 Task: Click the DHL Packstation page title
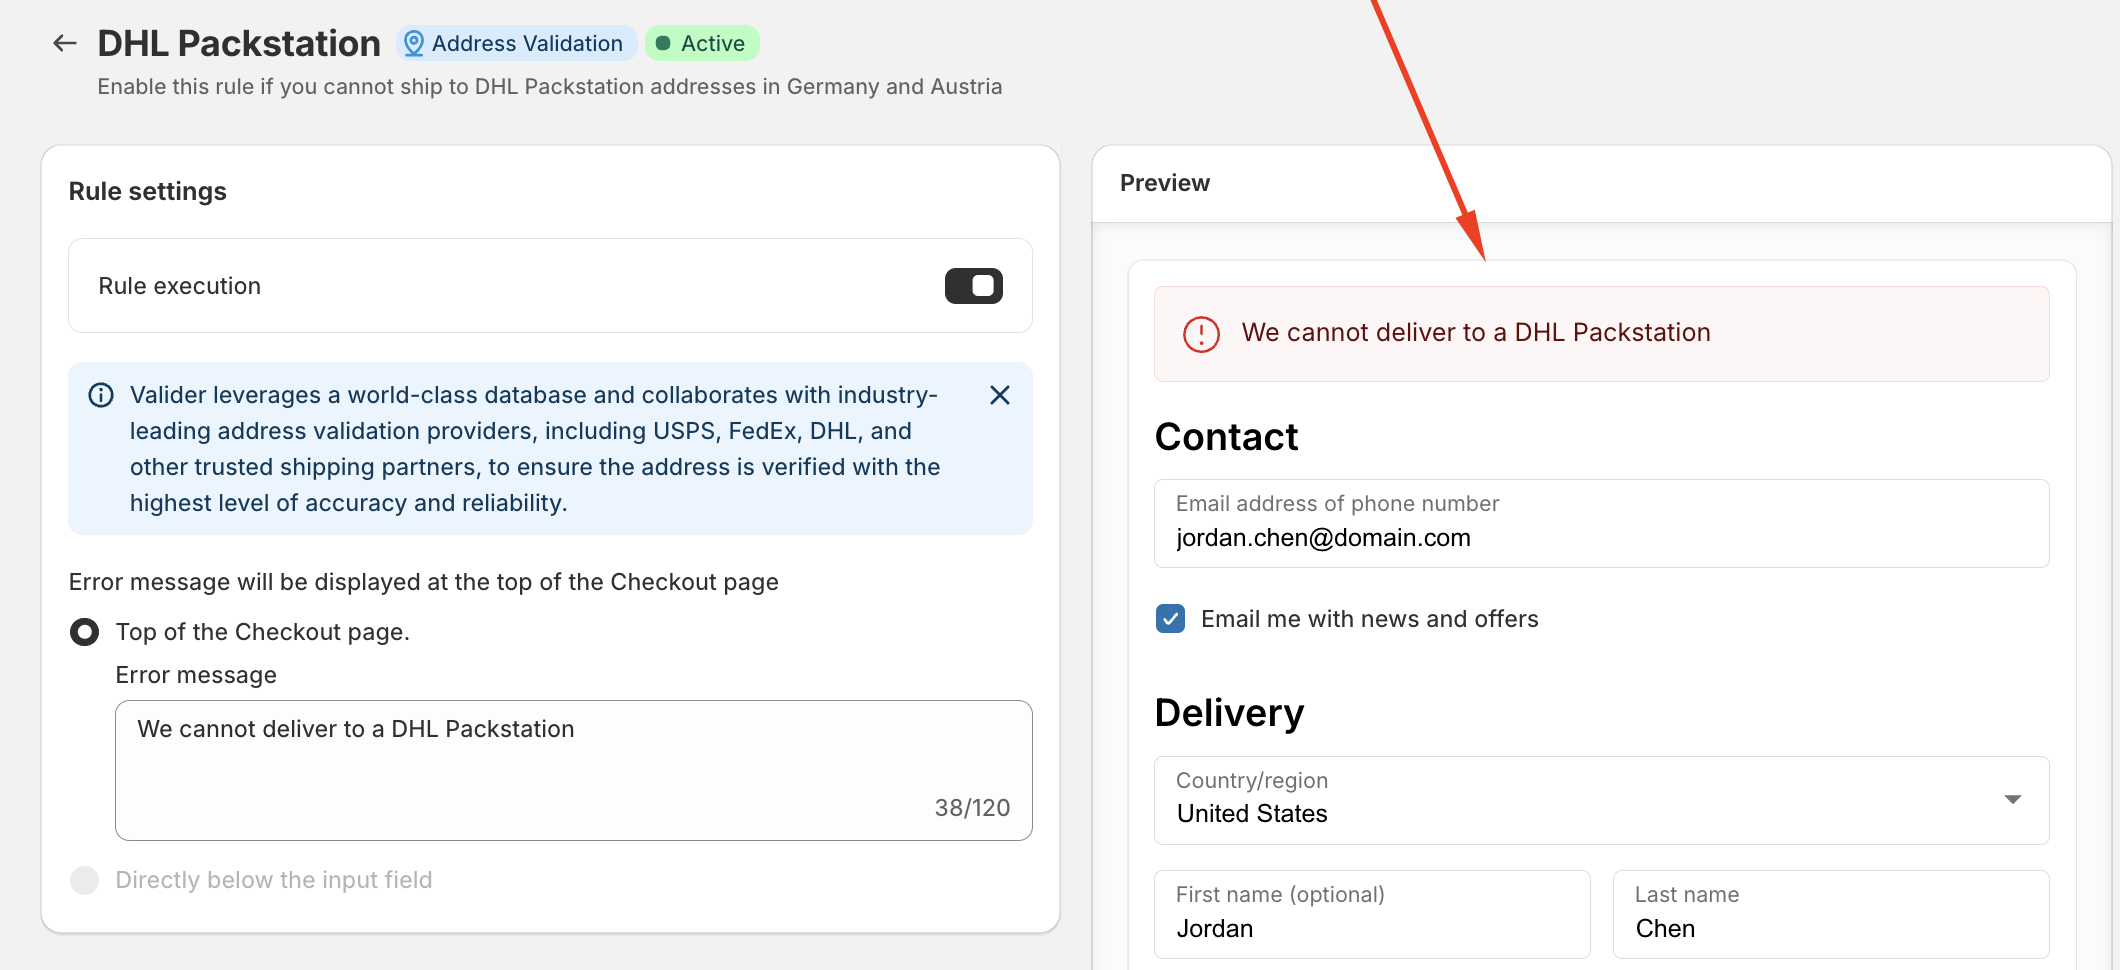click(239, 43)
